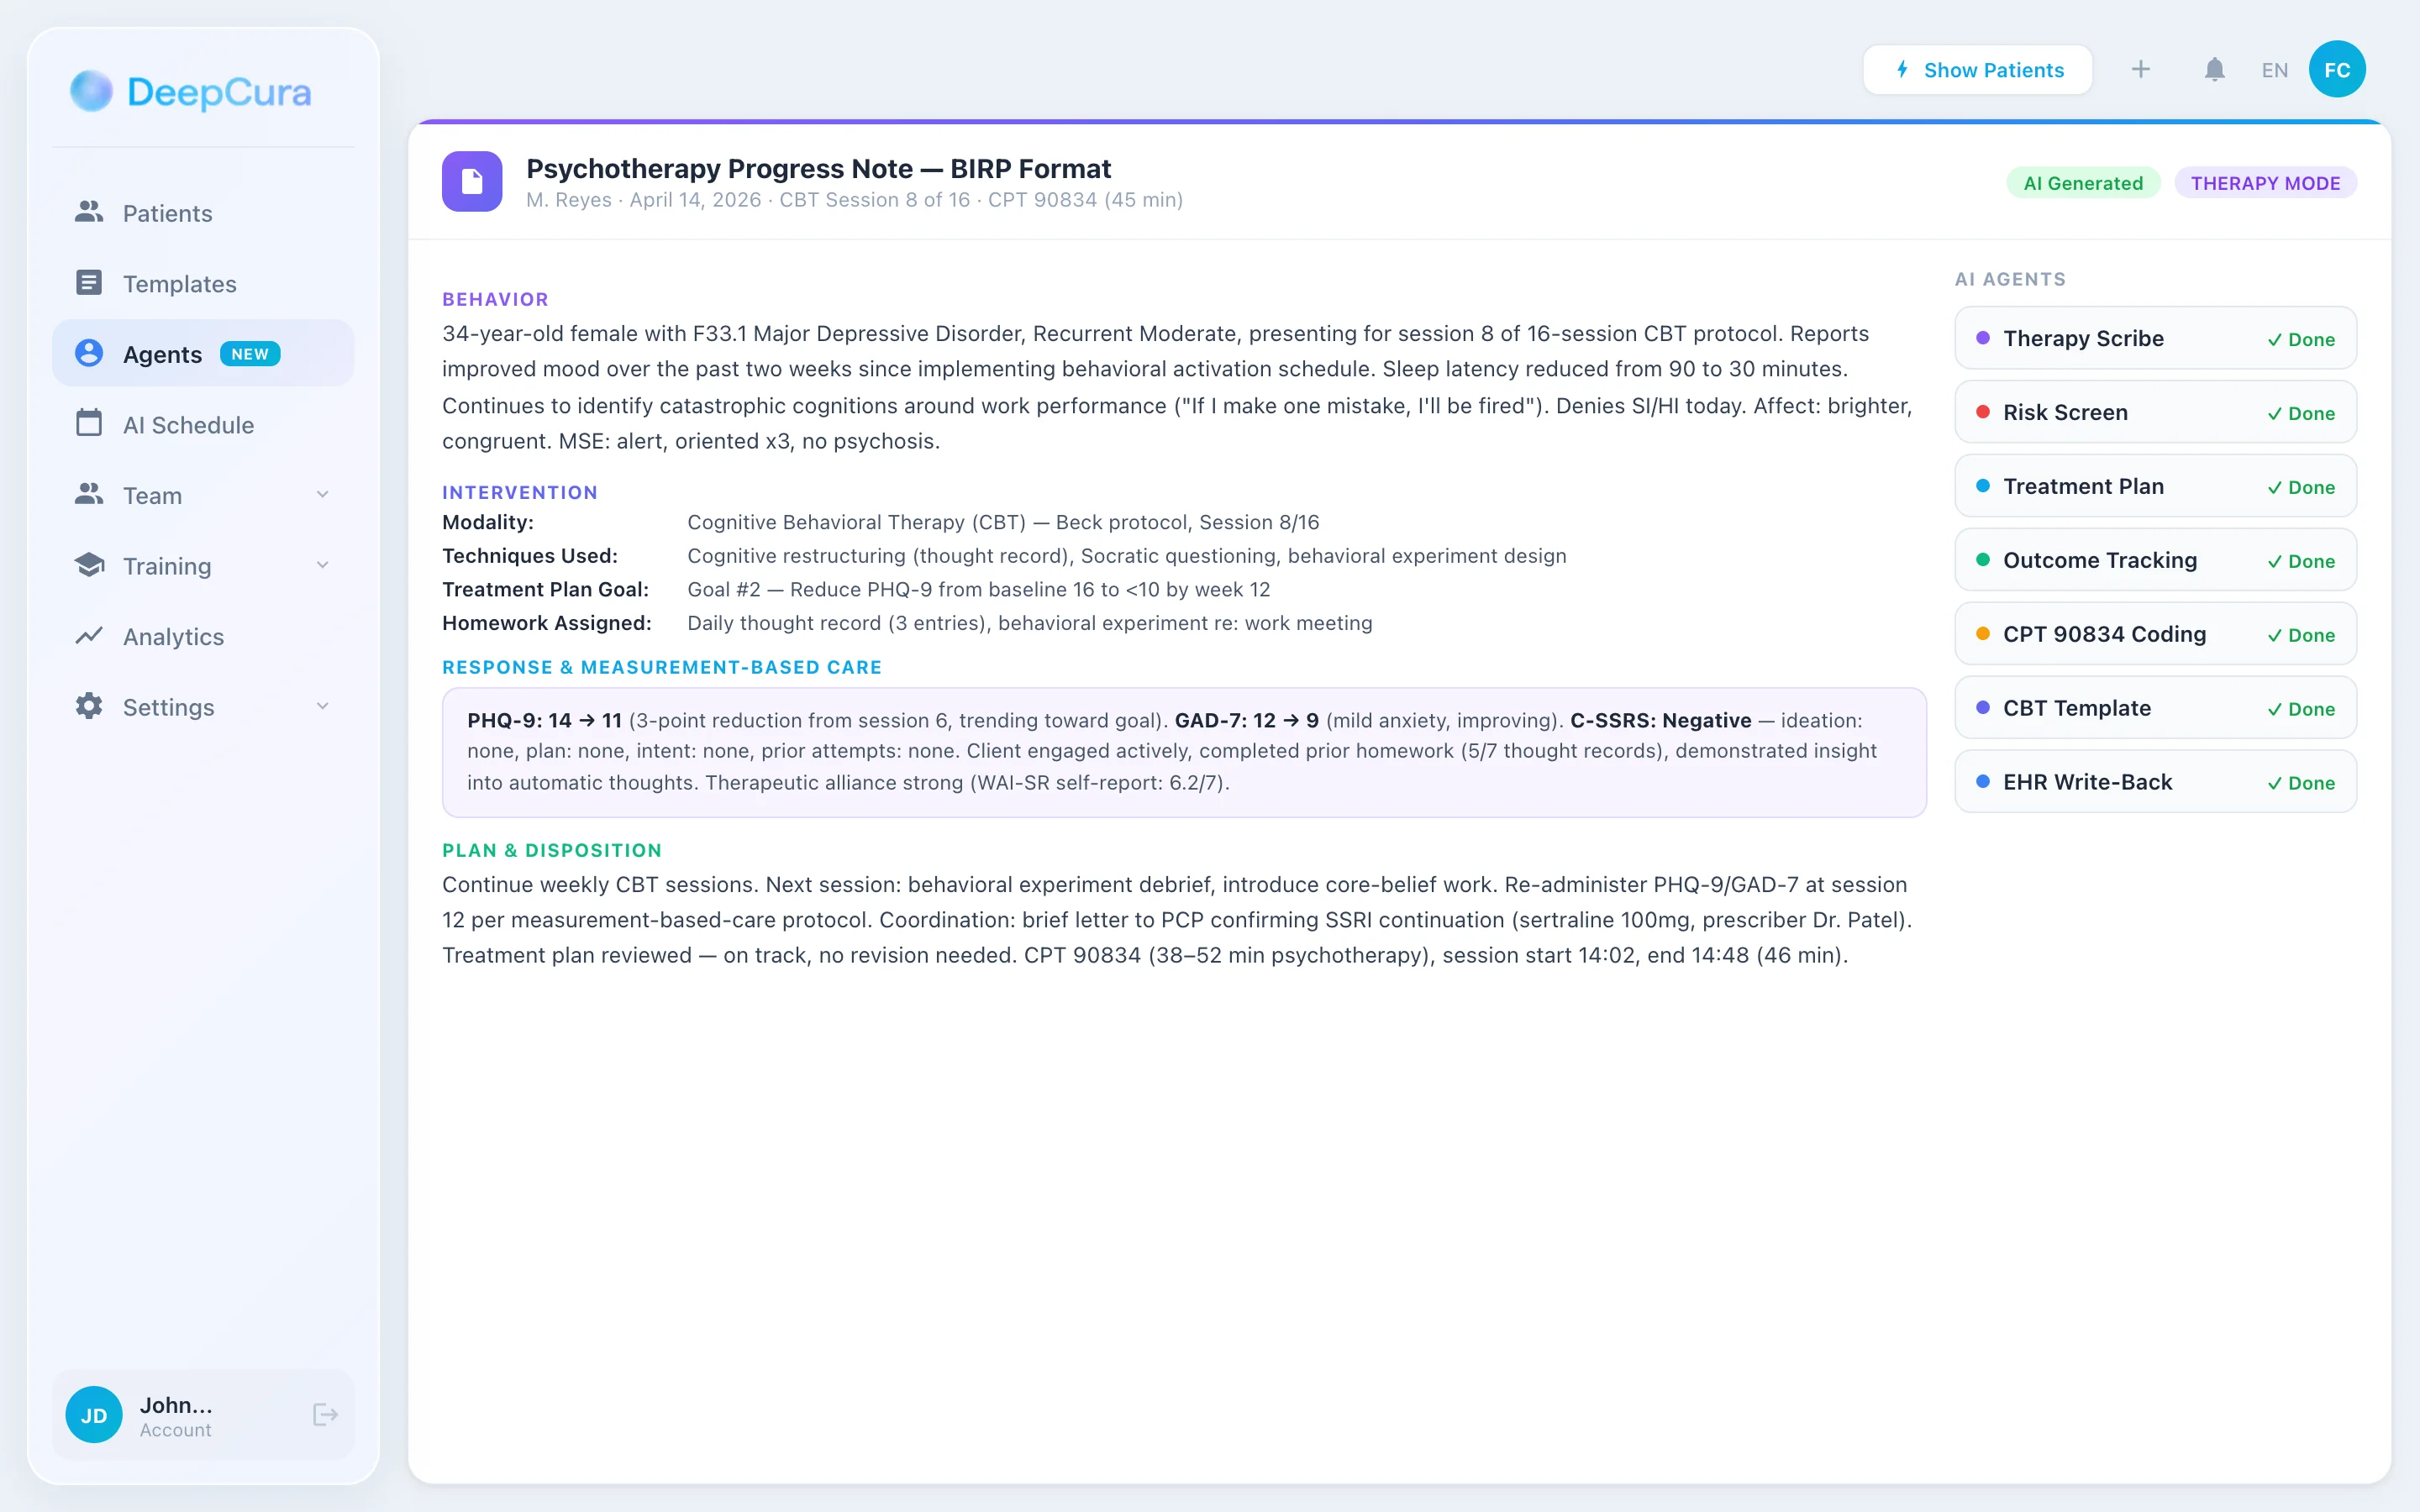The width and height of the screenshot is (2420, 1512).
Task: Click the notification bell icon
Action: pos(2214,70)
